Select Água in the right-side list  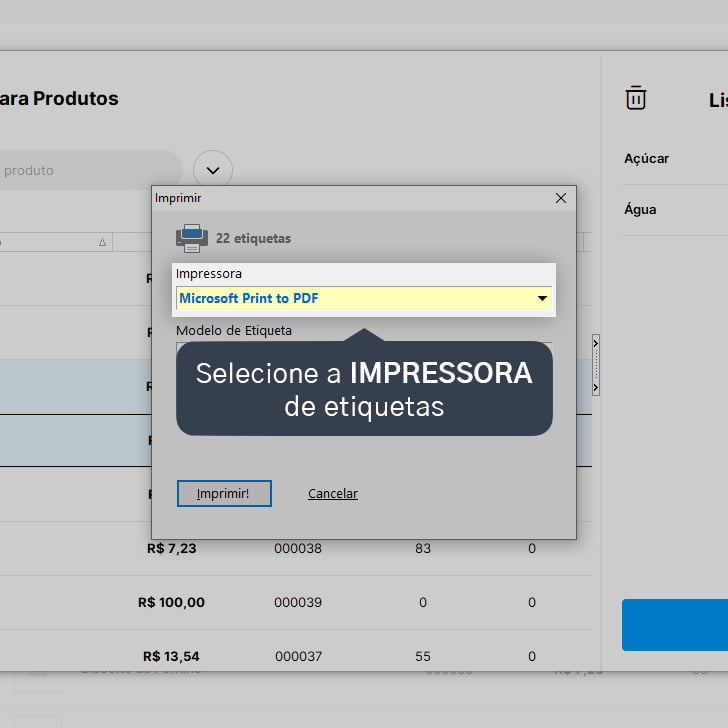coord(640,209)
